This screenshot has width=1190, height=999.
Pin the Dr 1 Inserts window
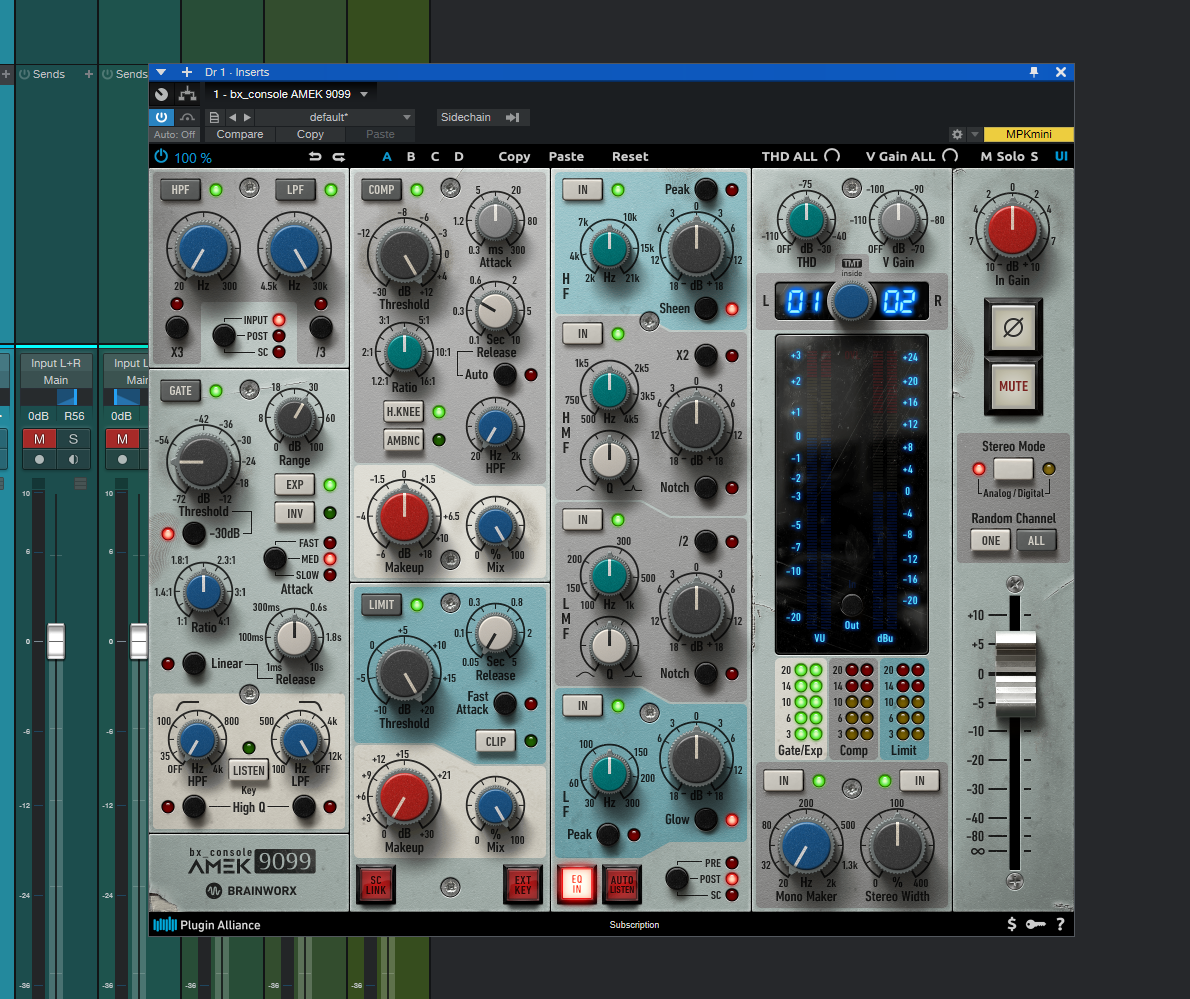click(x=1034, y=72)
